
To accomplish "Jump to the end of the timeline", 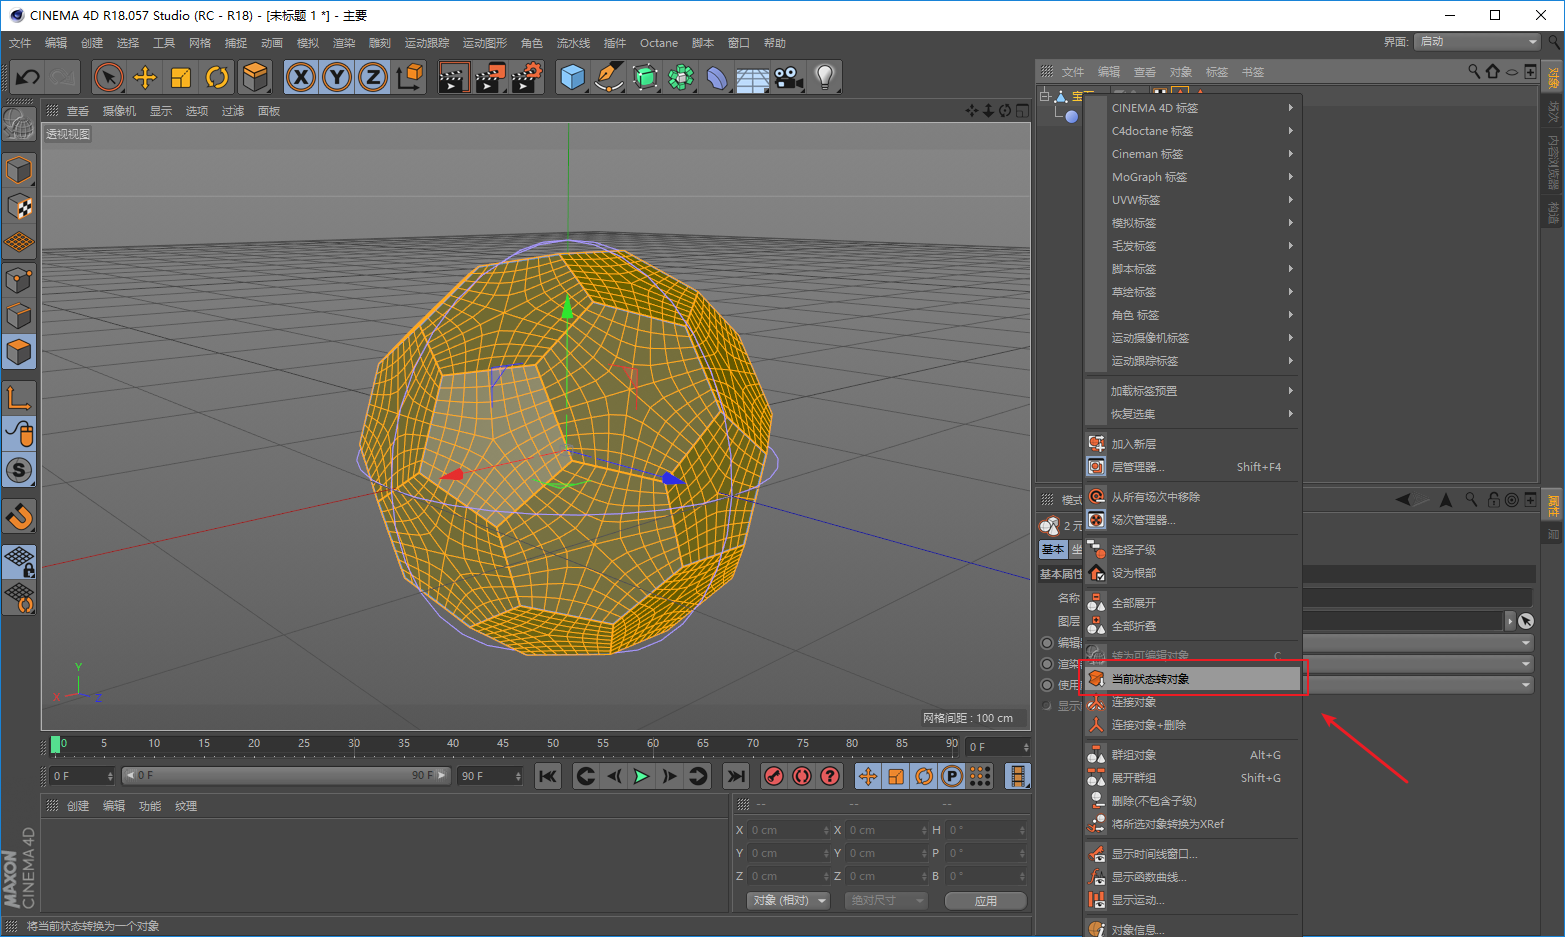I will (x=736, y=776).
